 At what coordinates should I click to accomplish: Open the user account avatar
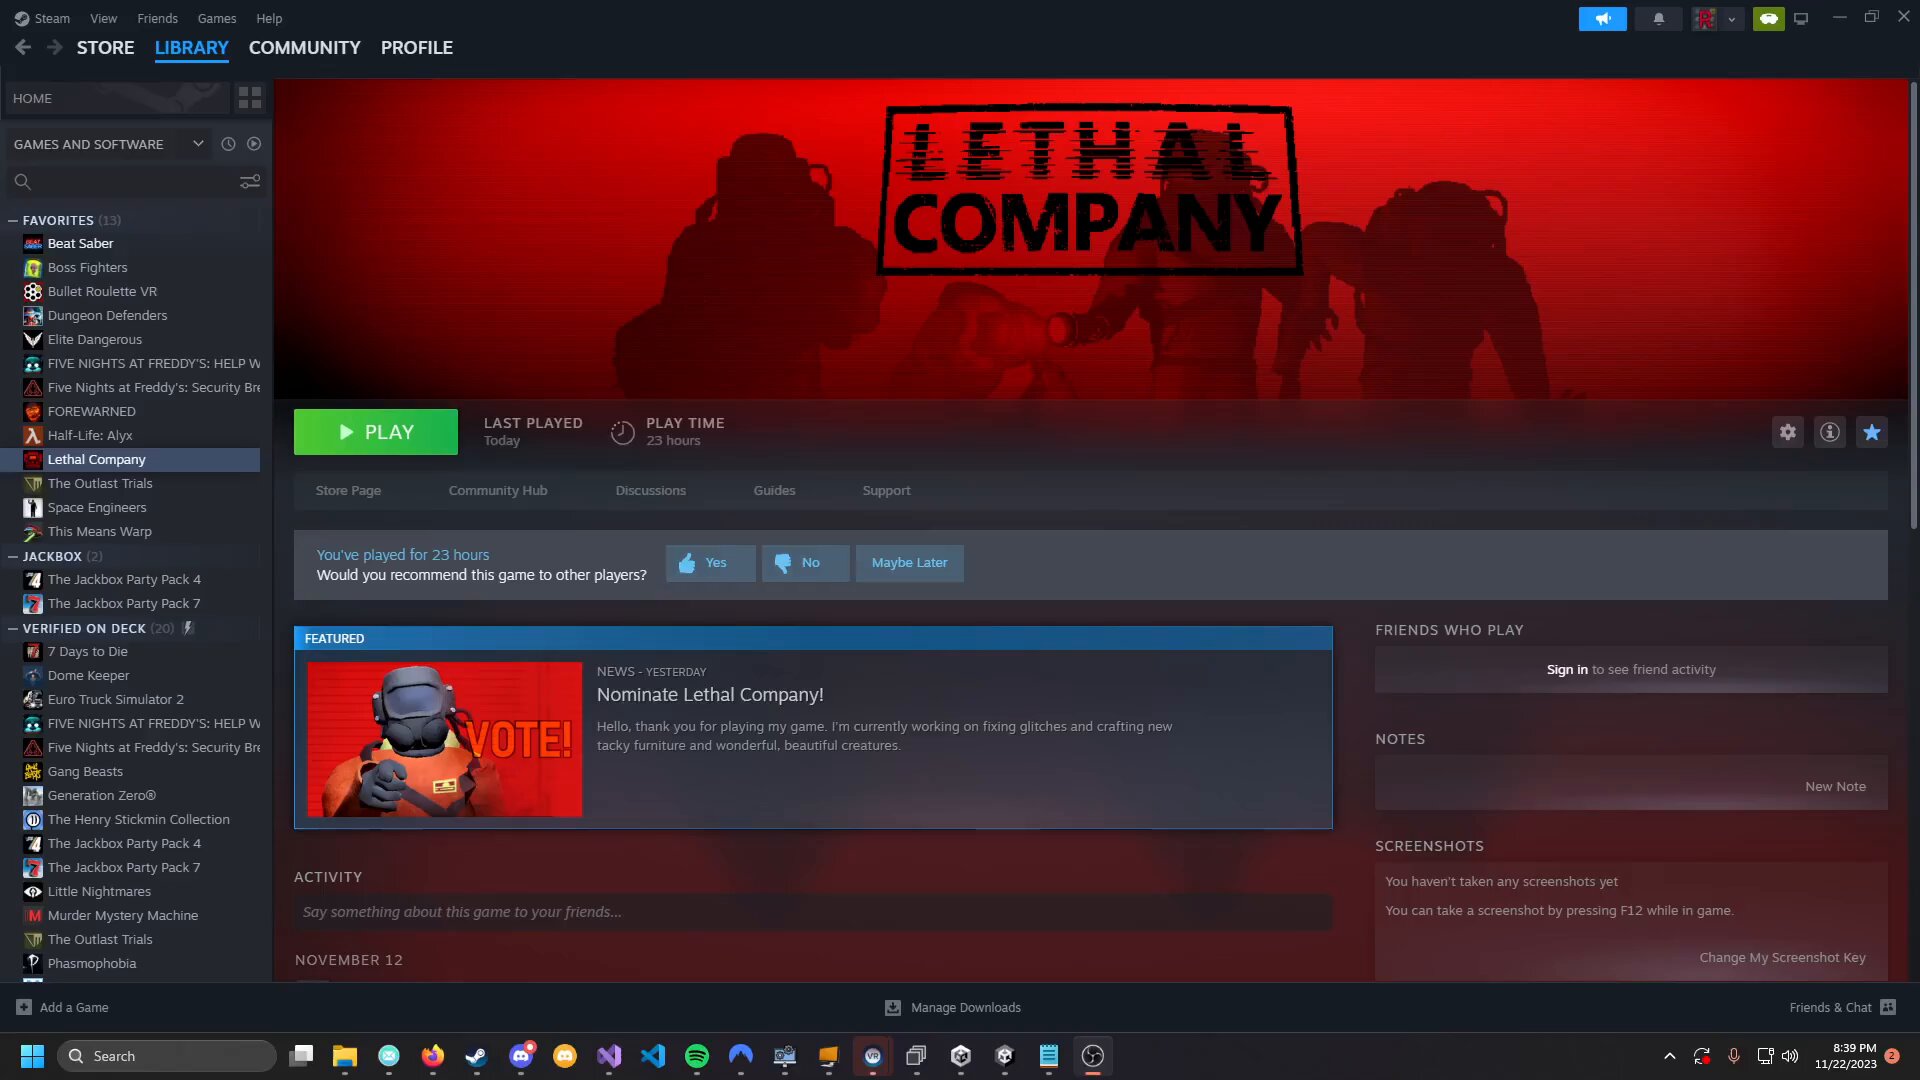click(x=1705, y=19)
